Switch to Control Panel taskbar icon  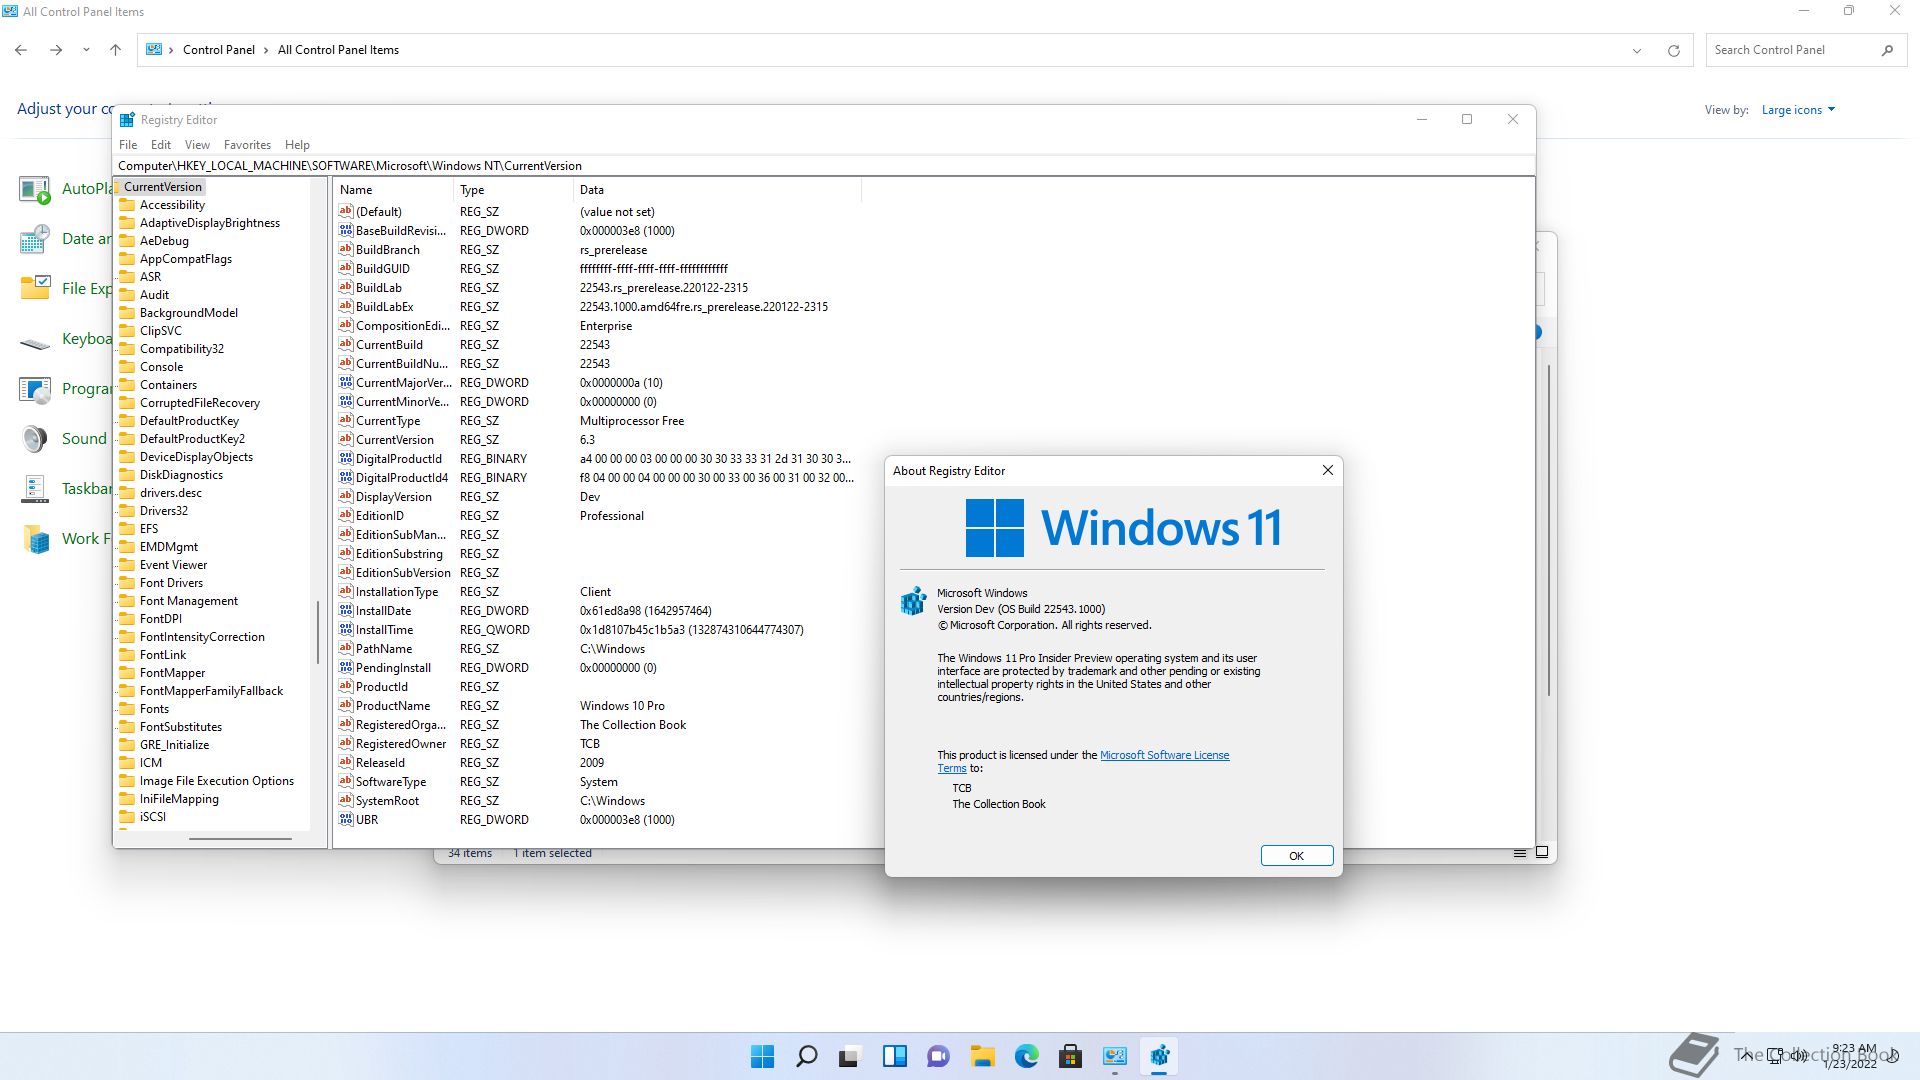1114,1056
